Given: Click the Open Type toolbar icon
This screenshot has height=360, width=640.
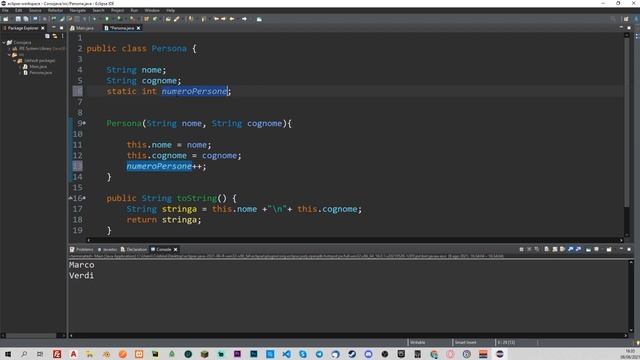Looking at the screenshot, I should click(168, 19).
